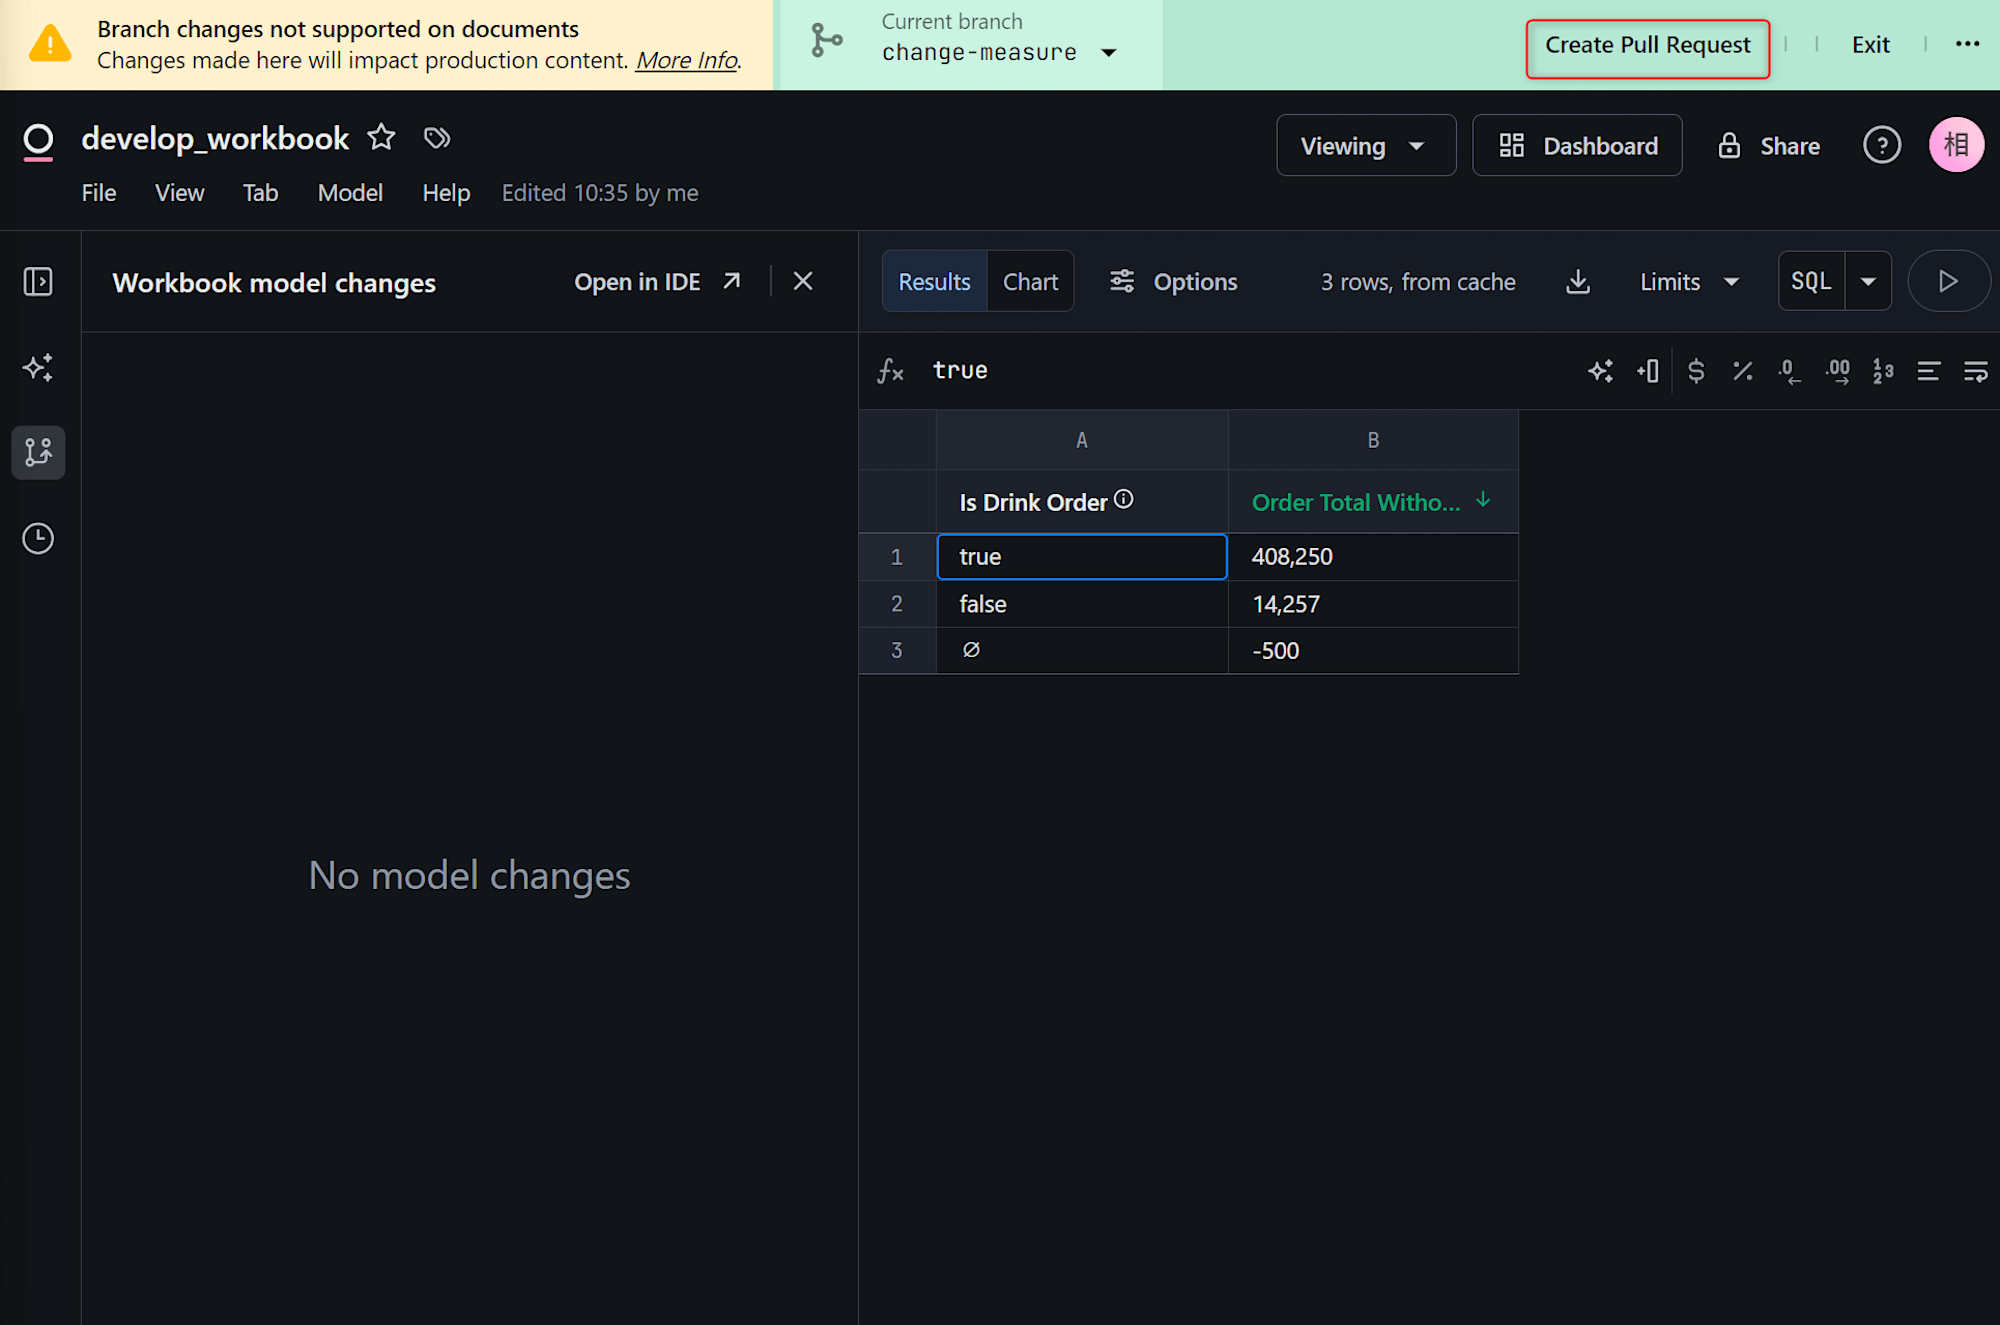Image resolution: width=2000 pixels, height=1325 pixels.
Task: Open the Limits dropdown
Action: 1689,281
